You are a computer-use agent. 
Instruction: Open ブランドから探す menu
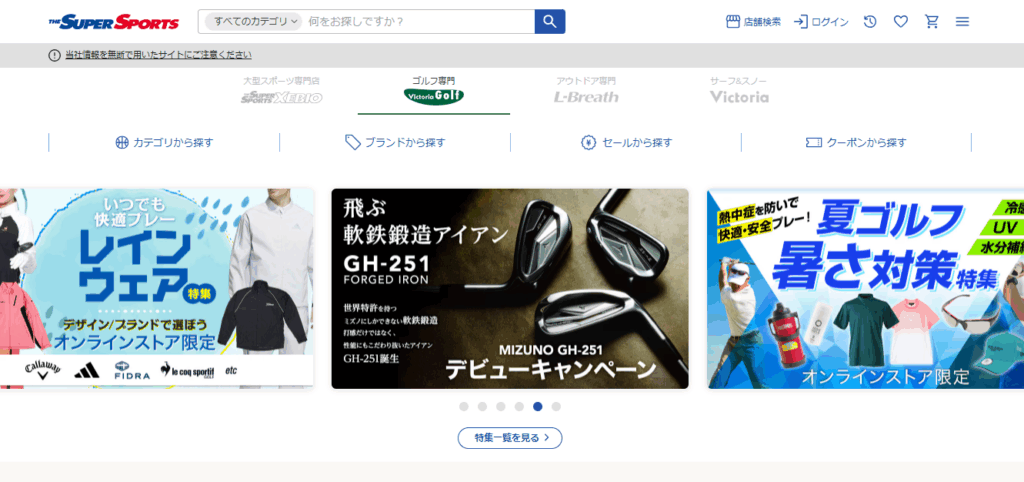point(395,142)
